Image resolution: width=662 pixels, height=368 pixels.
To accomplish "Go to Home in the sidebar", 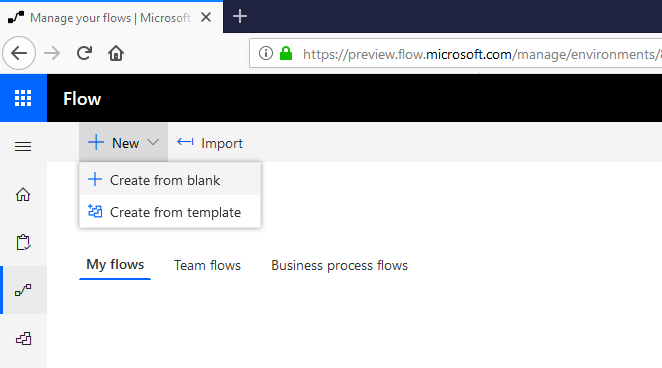I will pyautogui.click(x=23, y=195).
